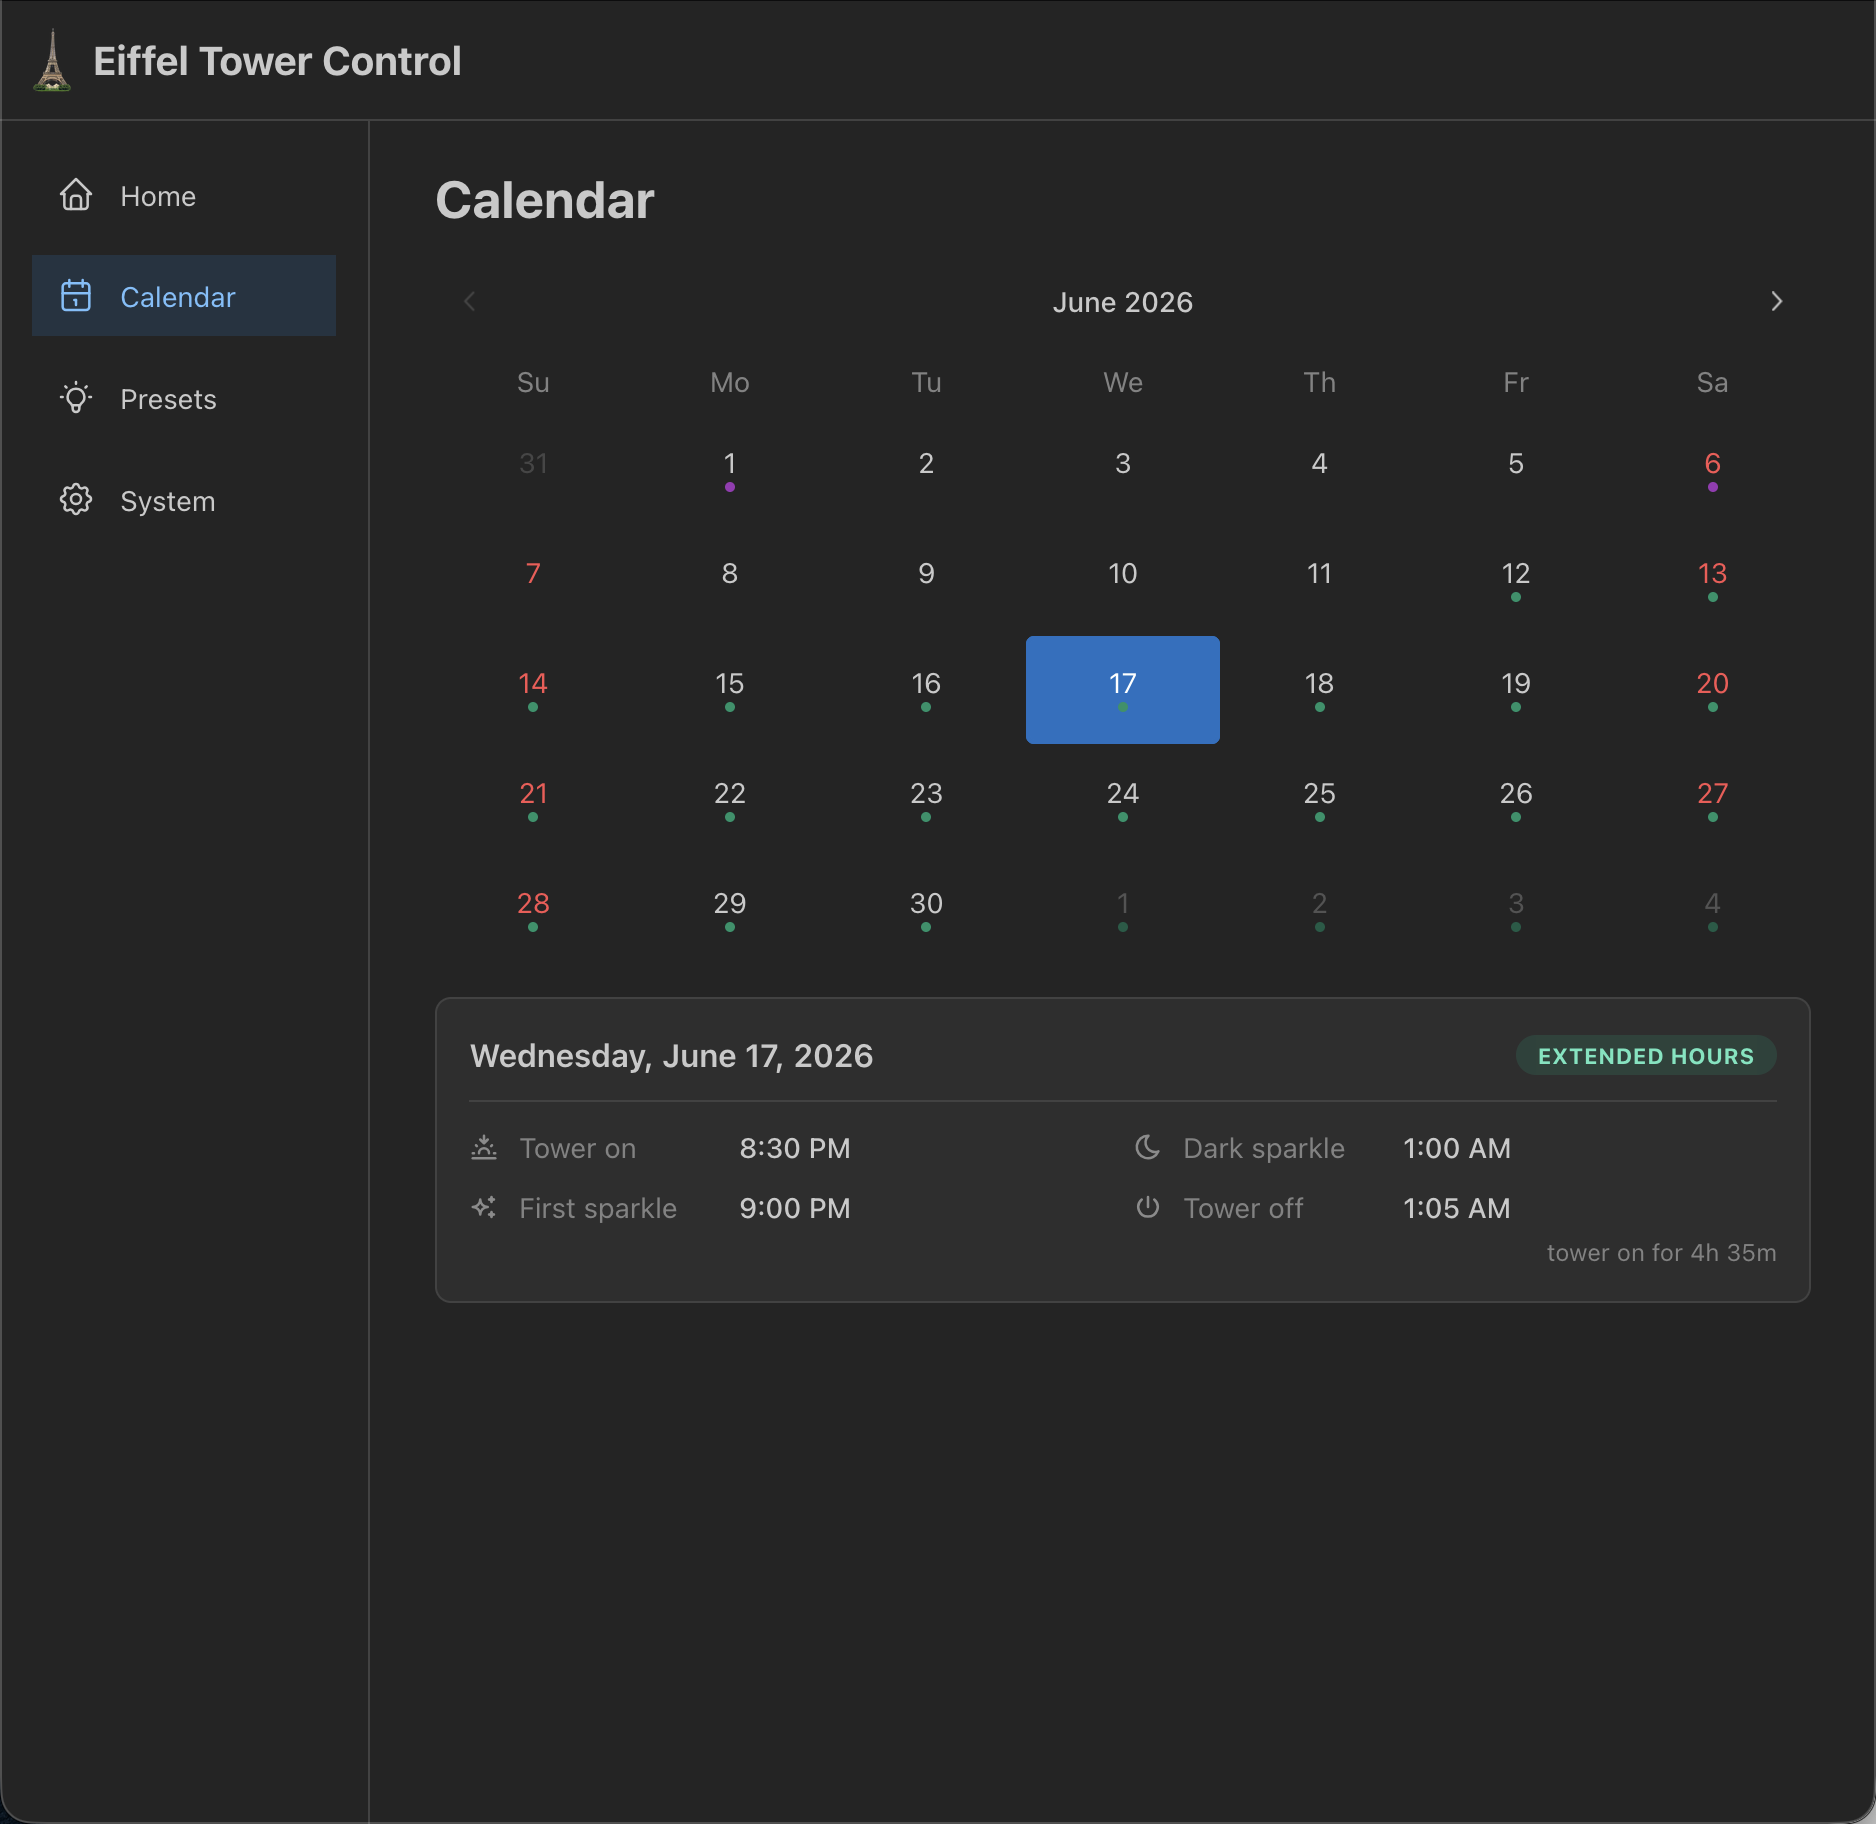Click the System gear icon

(76, 500)
